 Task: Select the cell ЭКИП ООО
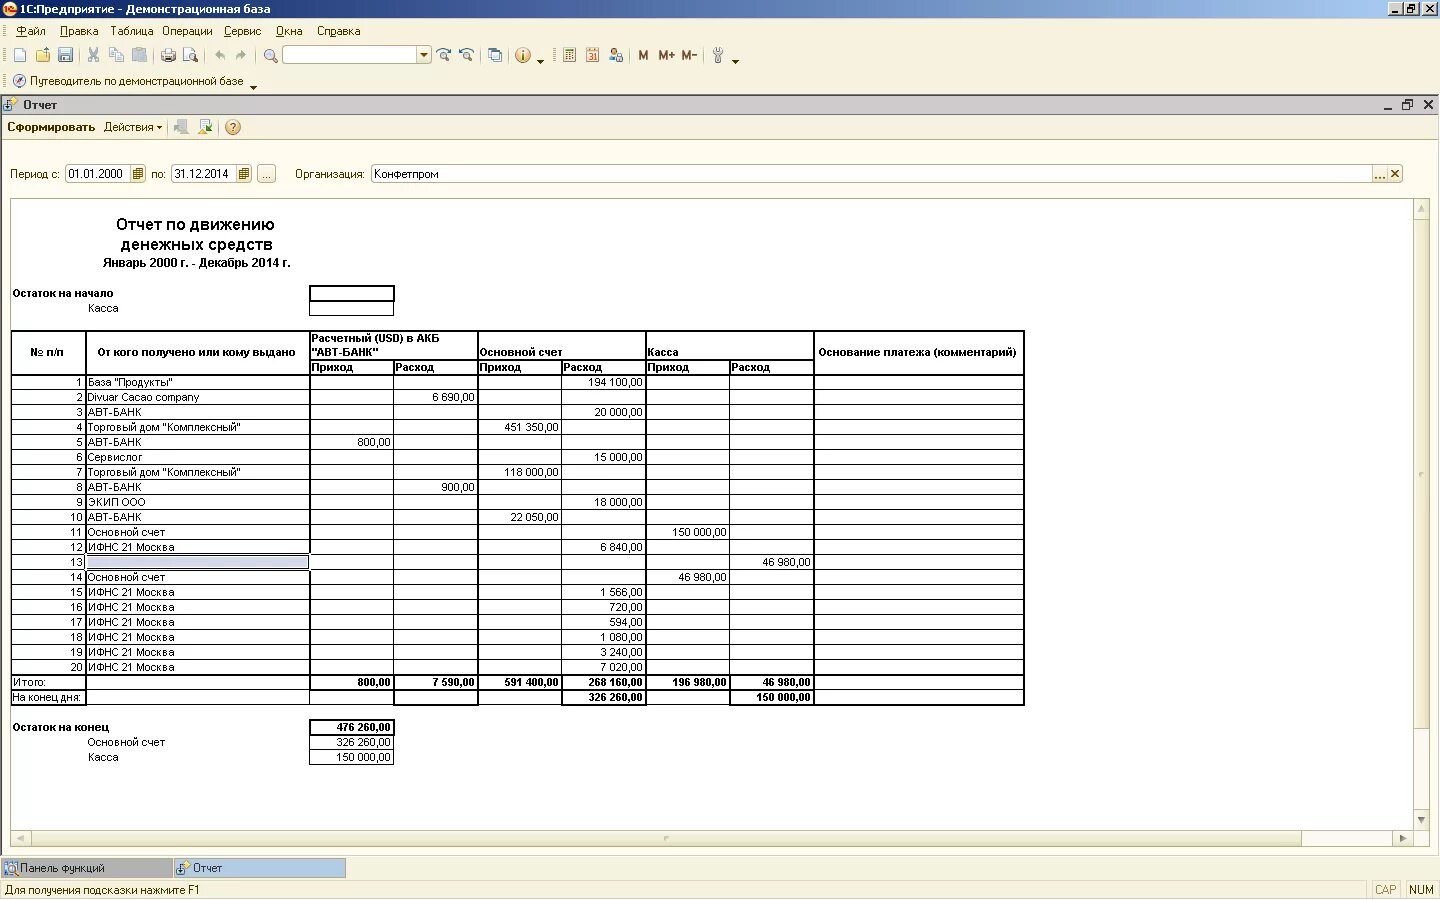click(198, 502)
